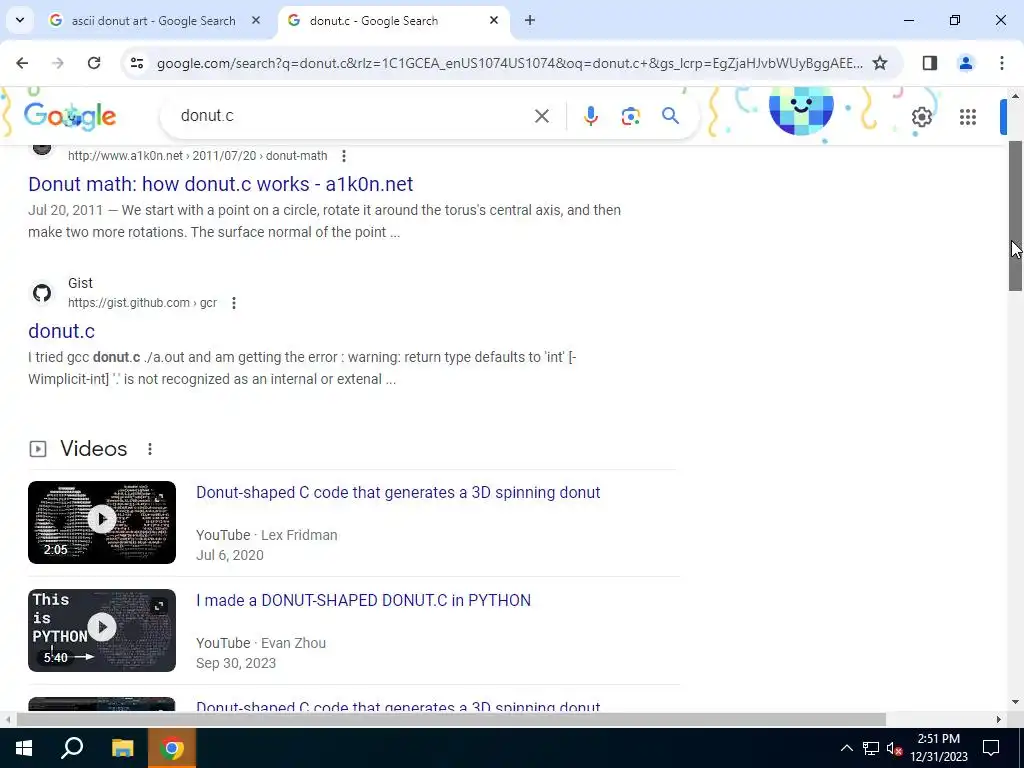Toggle the Chrome side panel
The image size is (1024, 768).
click(x=929, y=63)
